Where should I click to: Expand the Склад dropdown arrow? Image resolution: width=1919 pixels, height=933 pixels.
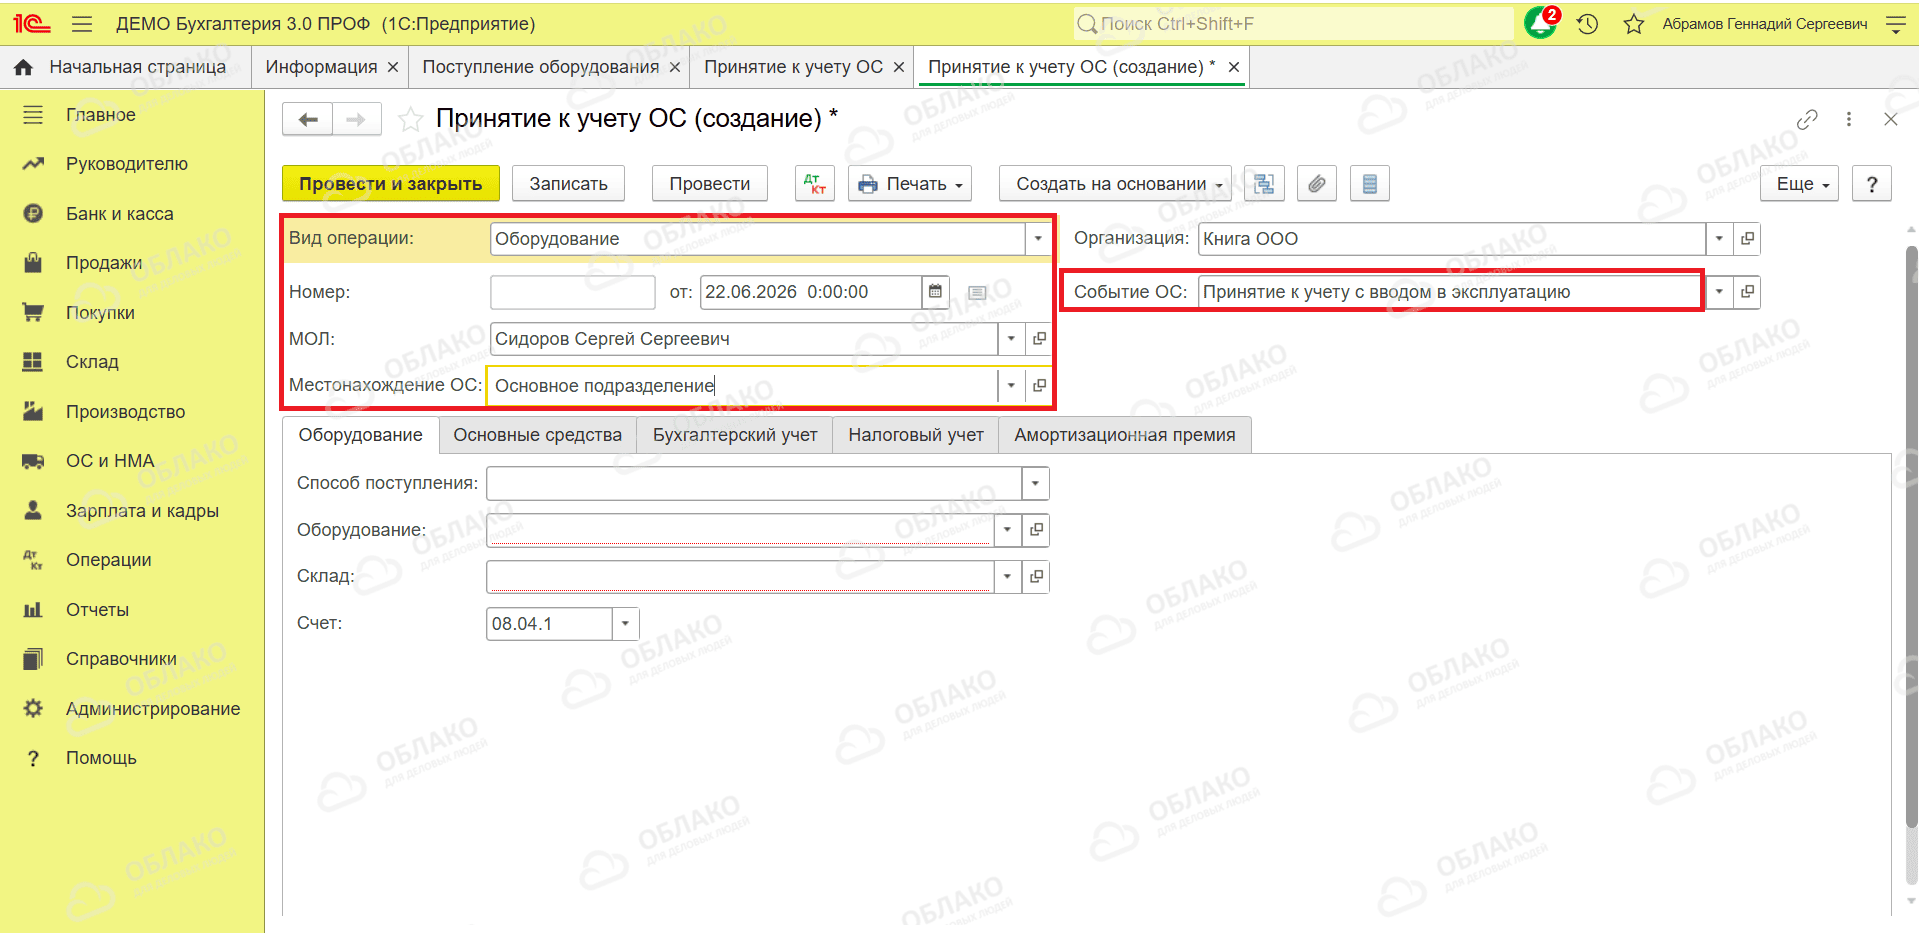tap(1008, 577)
